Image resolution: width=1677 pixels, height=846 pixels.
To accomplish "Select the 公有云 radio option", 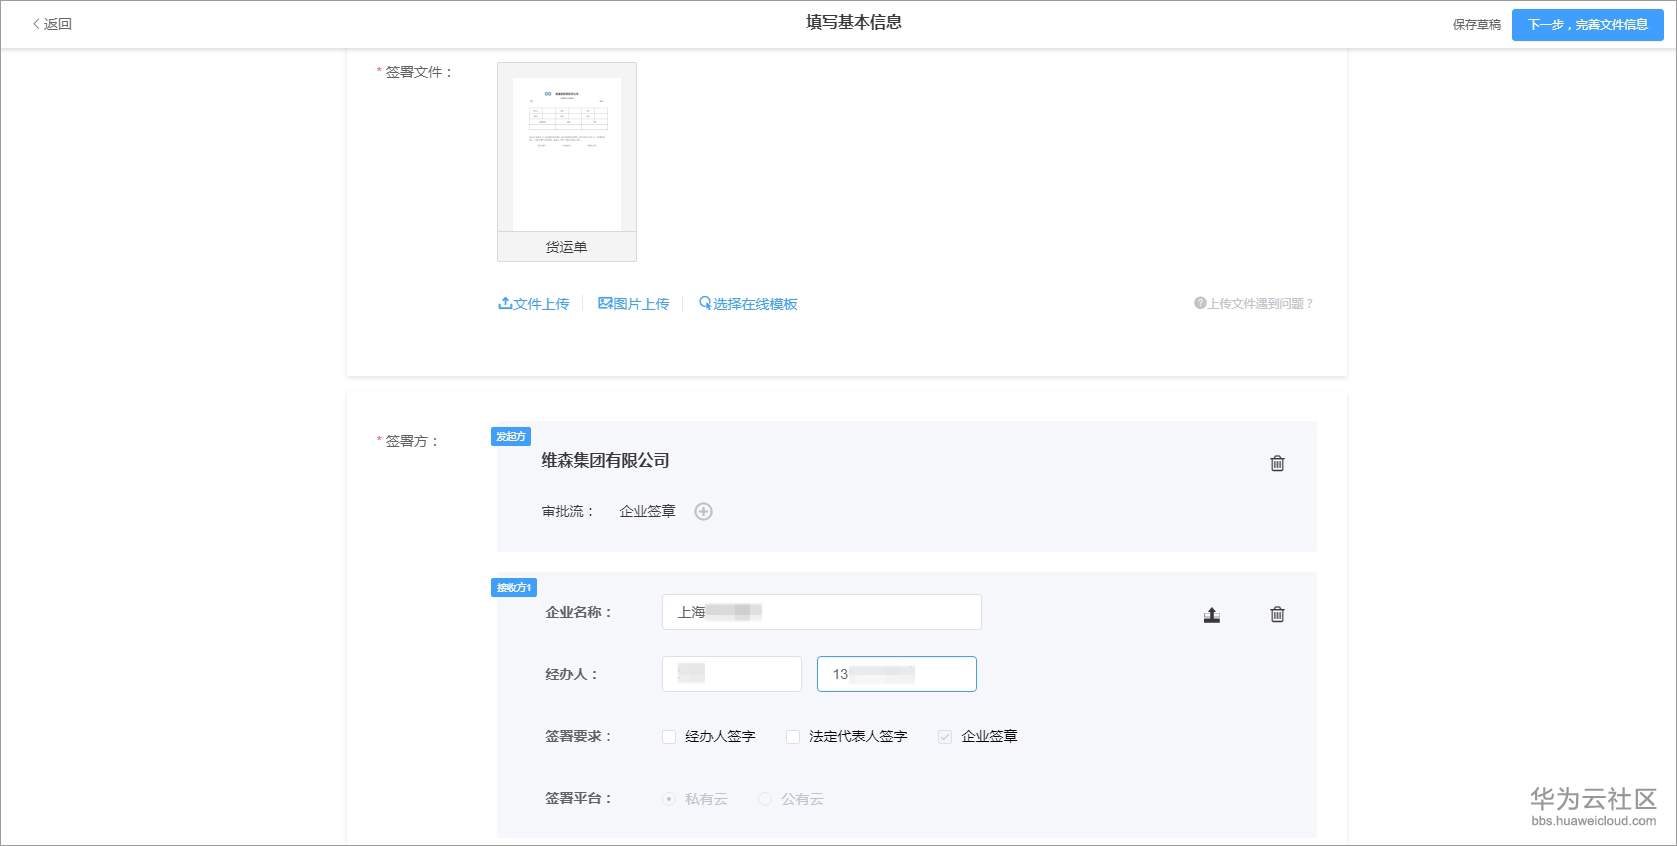I will [x=765, y=799].
